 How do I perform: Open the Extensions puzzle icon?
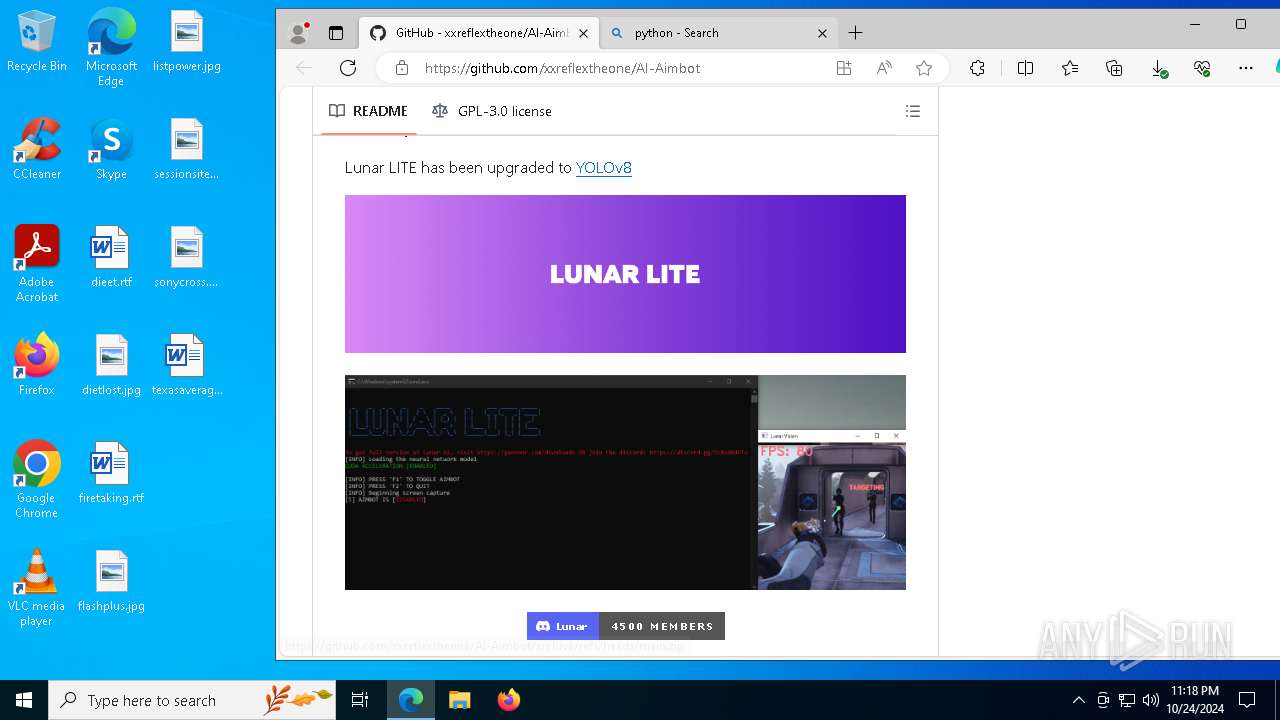pos(977,68)
